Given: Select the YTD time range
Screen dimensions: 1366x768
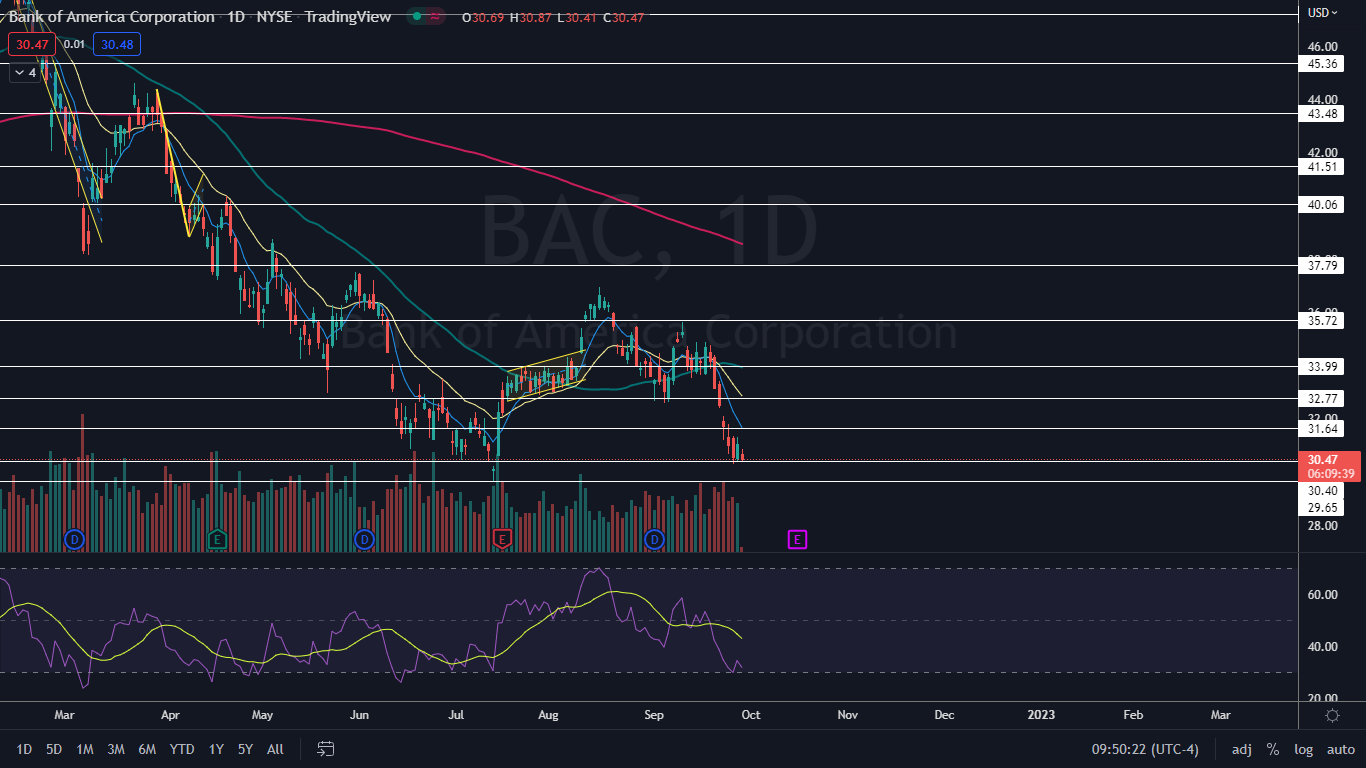Looking at the screenshot, I should pos(182,749).
